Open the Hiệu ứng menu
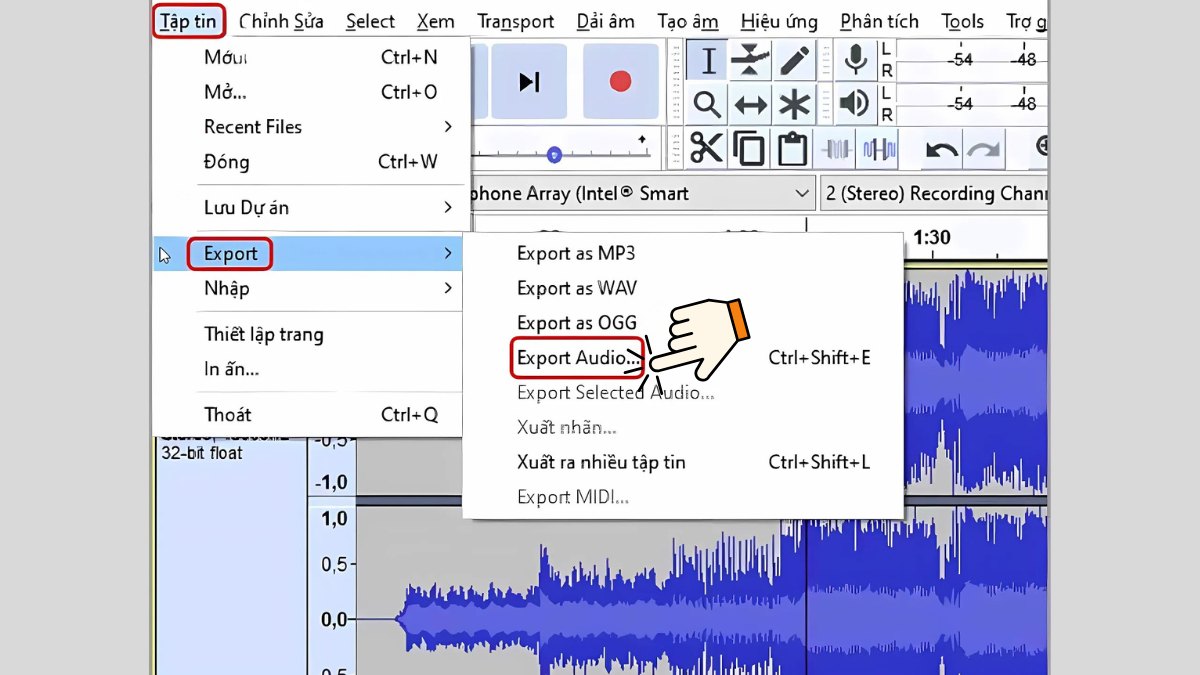Viewport: 1200px width, 675px height. (779, 21)
